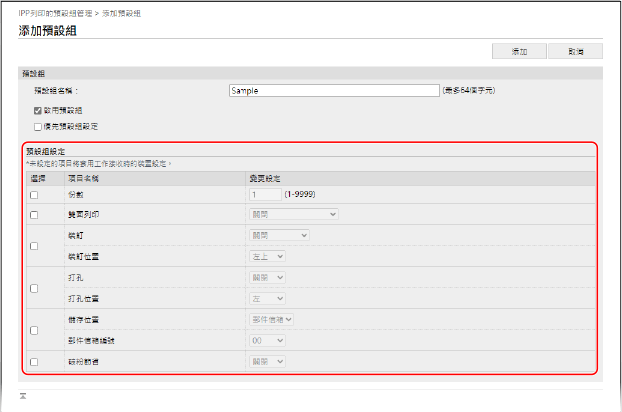Click the preset name field containing Sample
This screenshot has height=412, width=622.
click(333, 90)
